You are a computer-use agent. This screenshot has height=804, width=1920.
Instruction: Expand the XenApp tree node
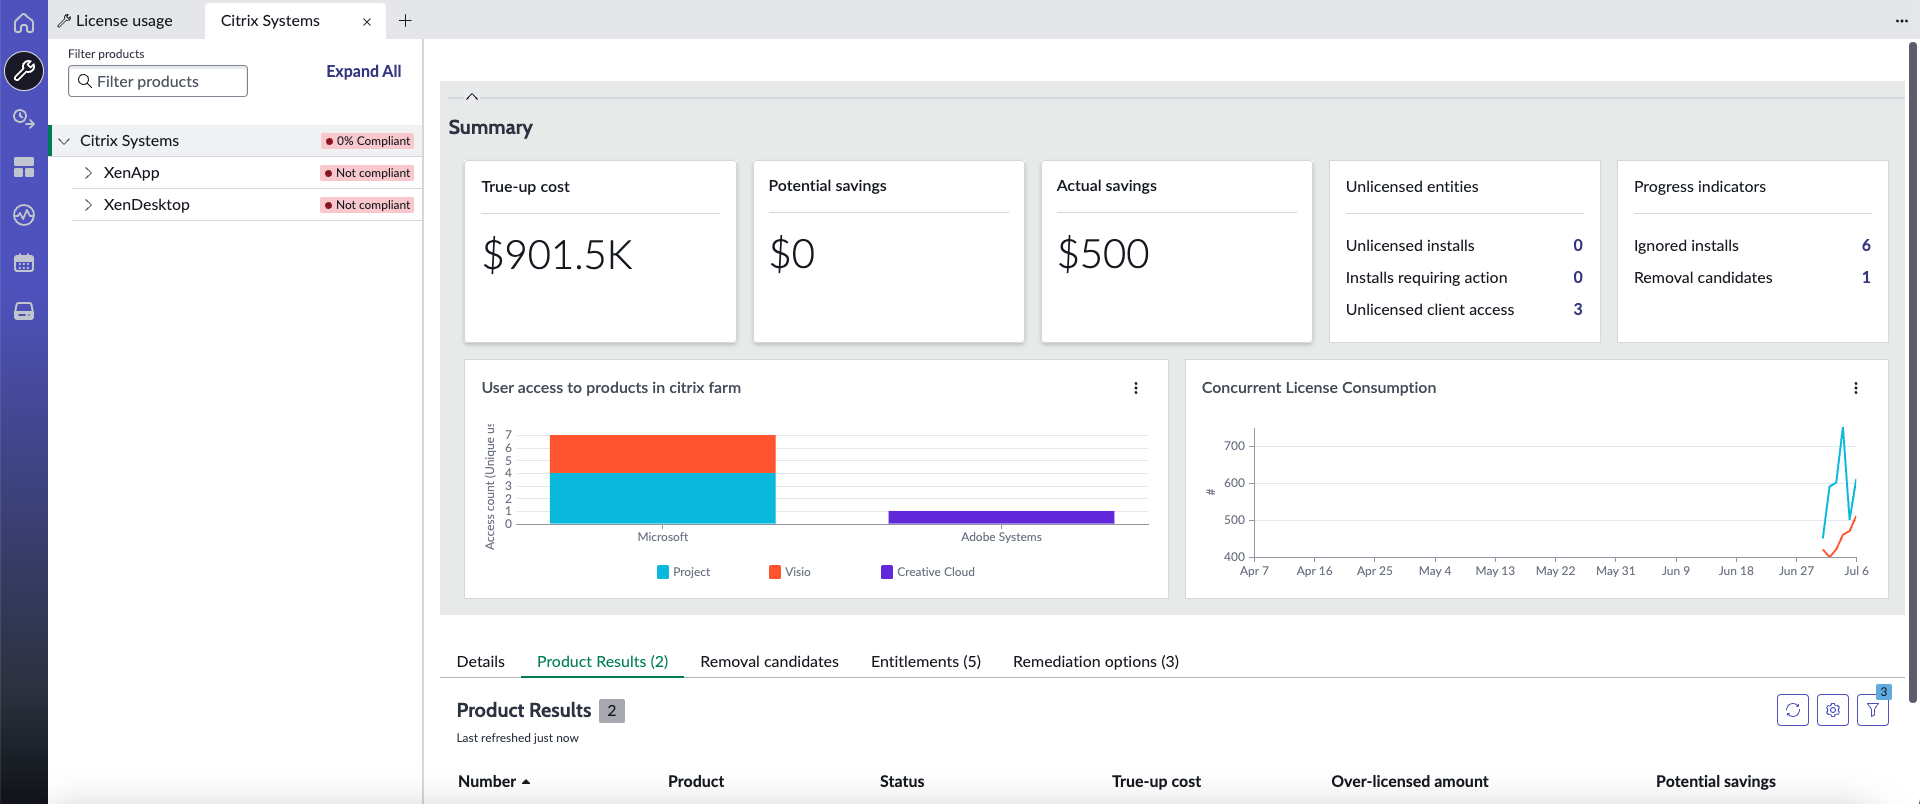tap(88, 173)
